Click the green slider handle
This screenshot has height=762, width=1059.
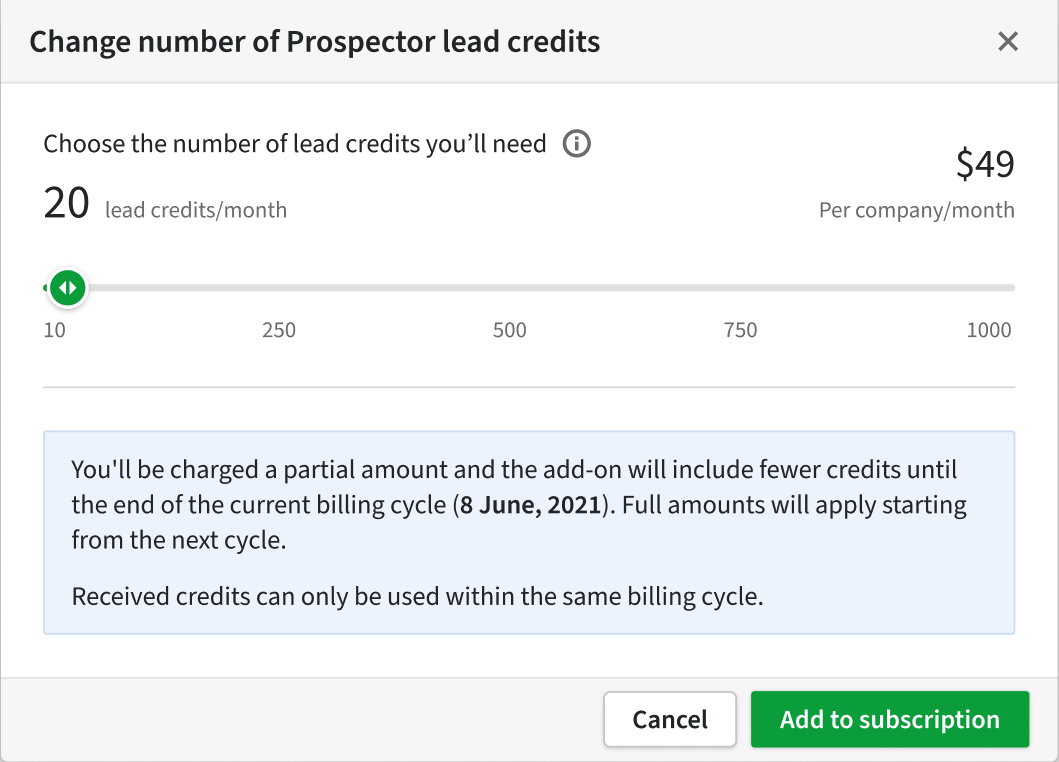(68, 288)
